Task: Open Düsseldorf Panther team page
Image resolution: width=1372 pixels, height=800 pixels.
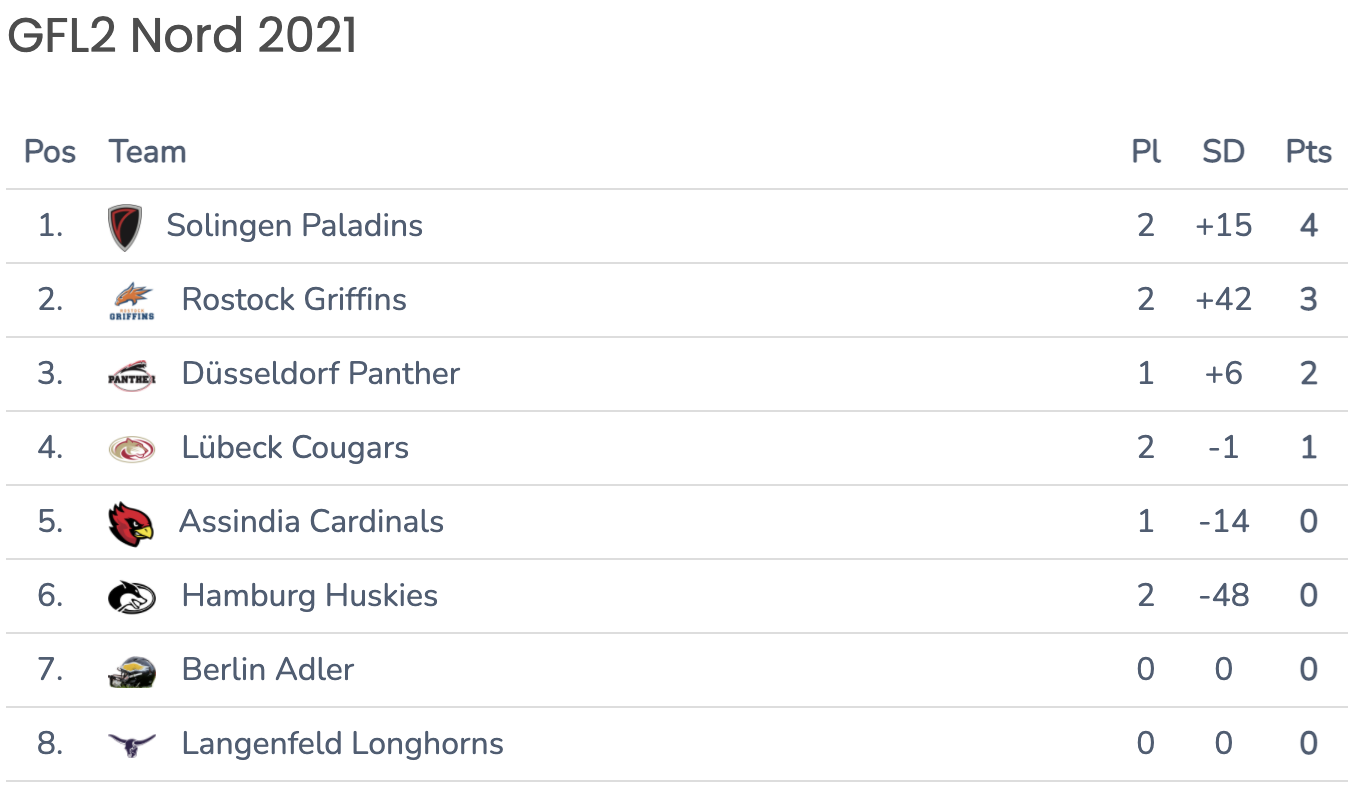Action: click(x=321, y=373)
